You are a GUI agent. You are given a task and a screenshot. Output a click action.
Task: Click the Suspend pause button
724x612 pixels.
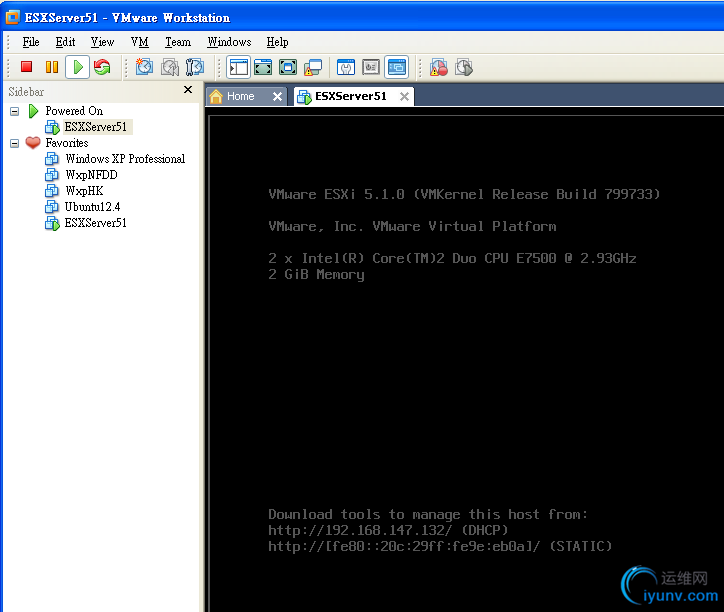coord(52,67)
